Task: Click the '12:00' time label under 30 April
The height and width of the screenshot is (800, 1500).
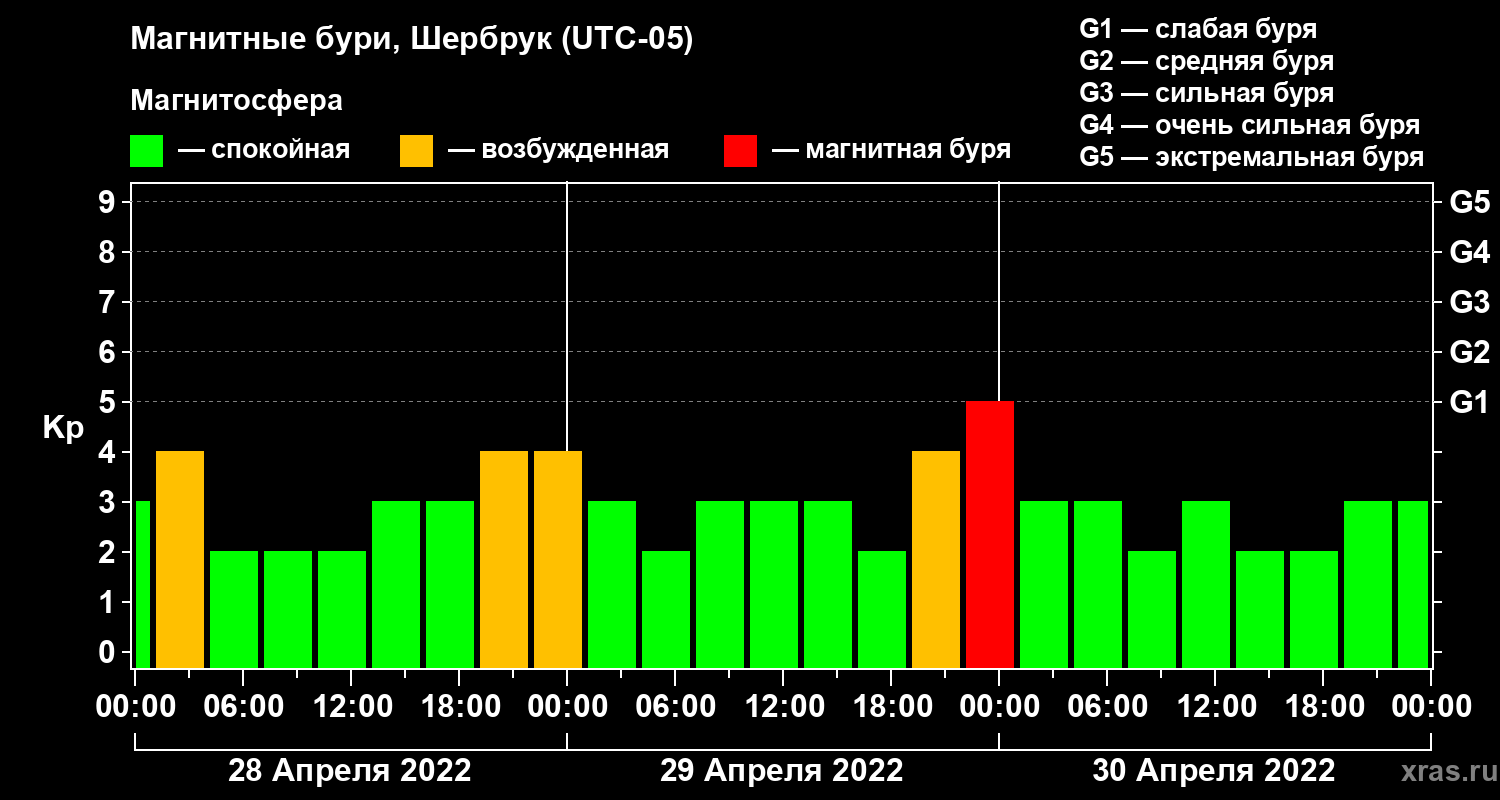Action: pos(1215,707)
